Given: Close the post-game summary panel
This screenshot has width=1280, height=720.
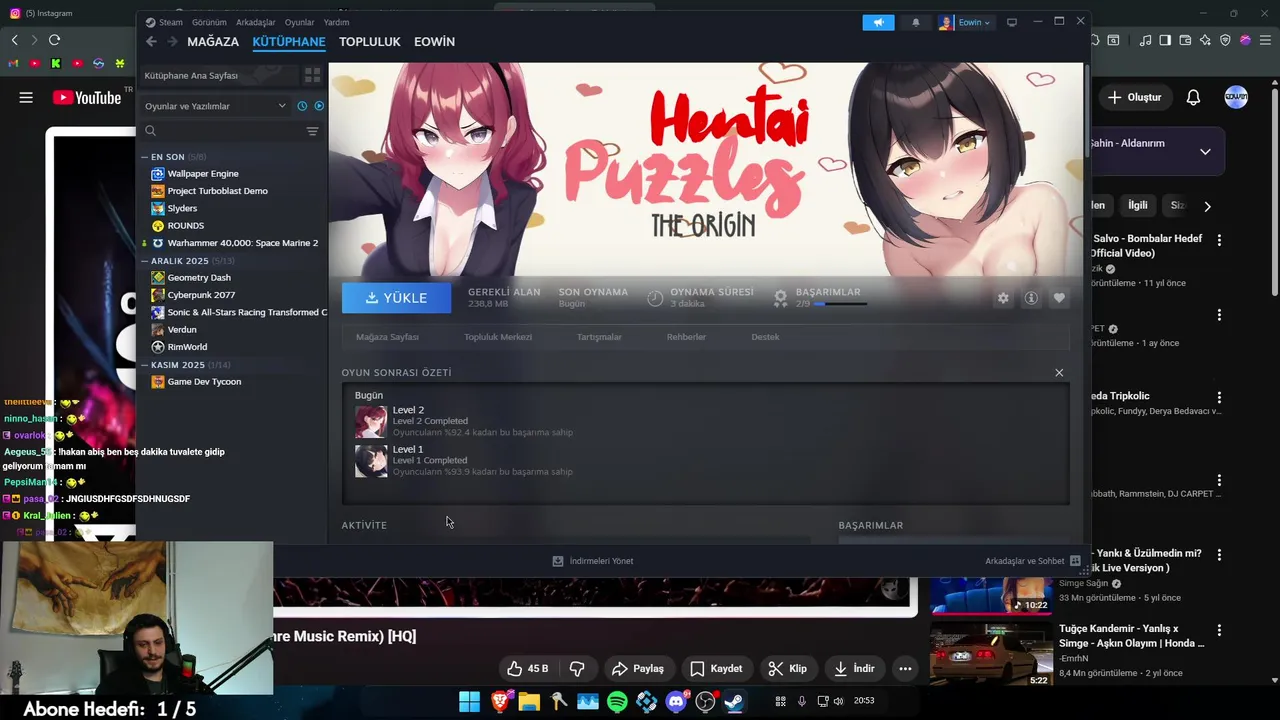Looking at the screenshot, I should click(1059, 372).
